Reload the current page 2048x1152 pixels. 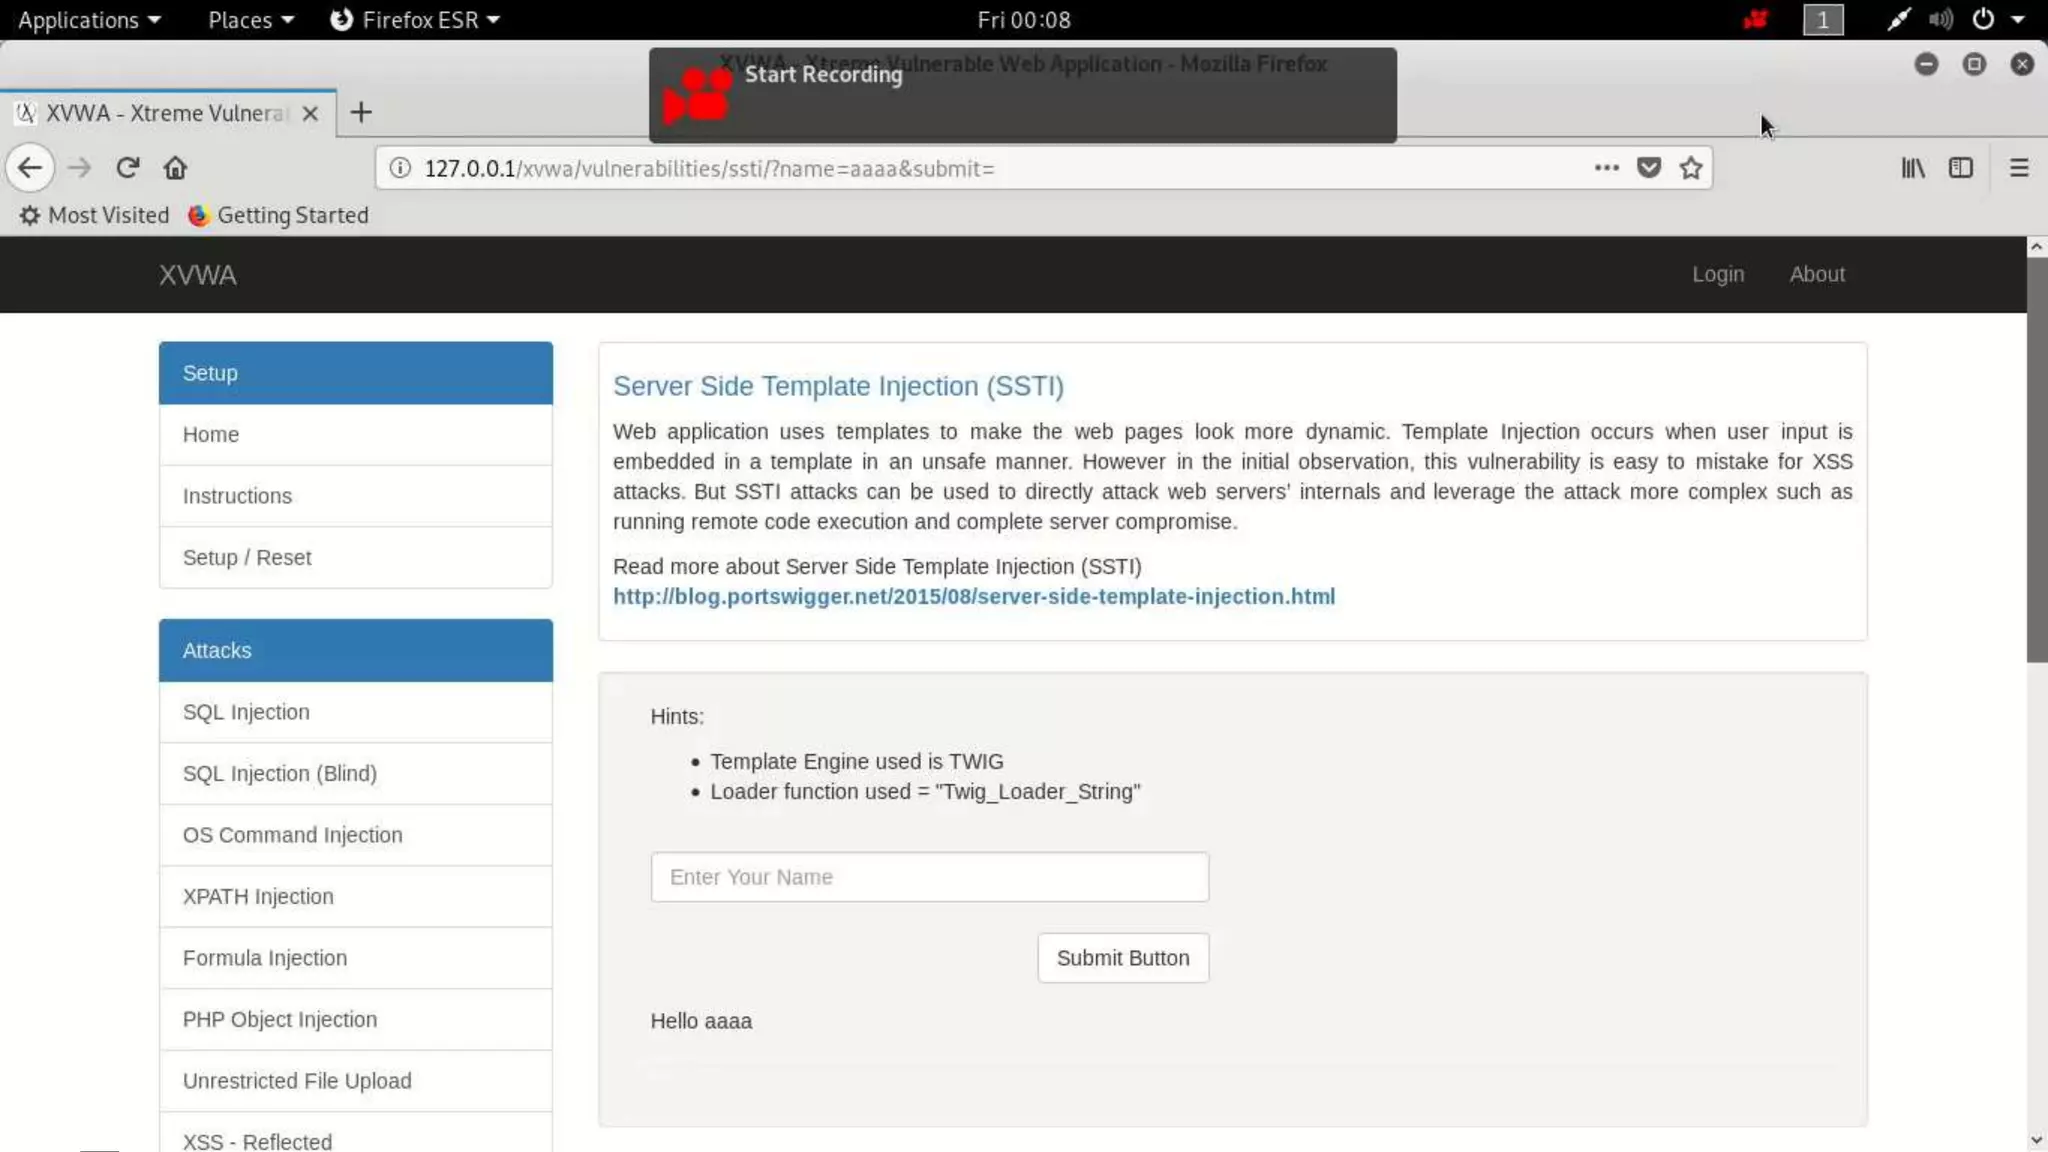point(127,168)
